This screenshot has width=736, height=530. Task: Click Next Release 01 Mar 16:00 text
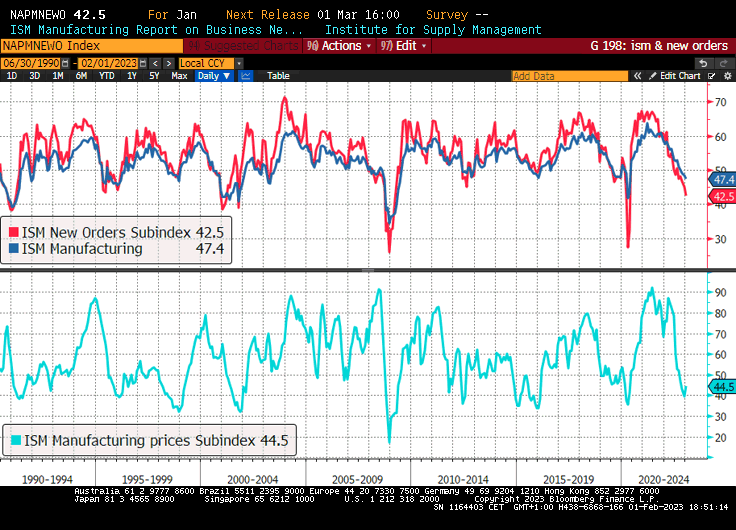point(313,15)
